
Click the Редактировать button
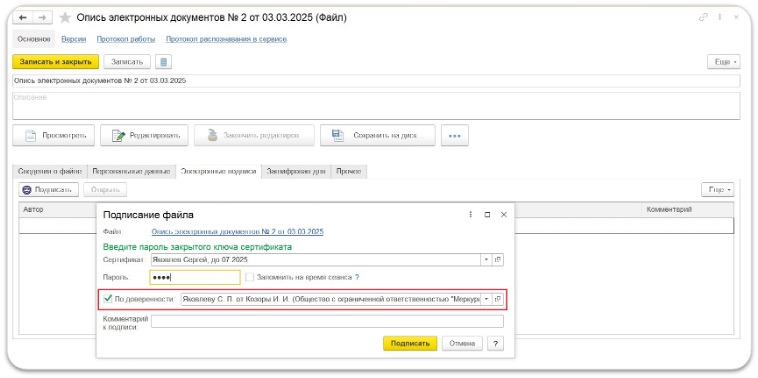tap(144, 136)
